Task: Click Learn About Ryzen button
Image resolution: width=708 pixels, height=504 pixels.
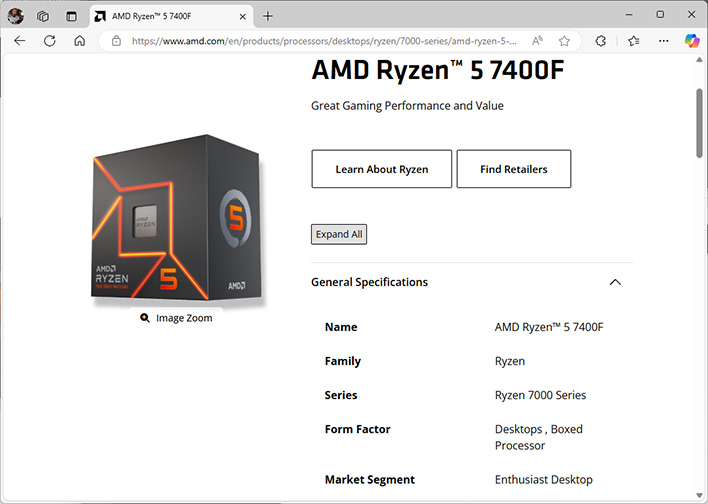Action: click(x=382, y=169)
